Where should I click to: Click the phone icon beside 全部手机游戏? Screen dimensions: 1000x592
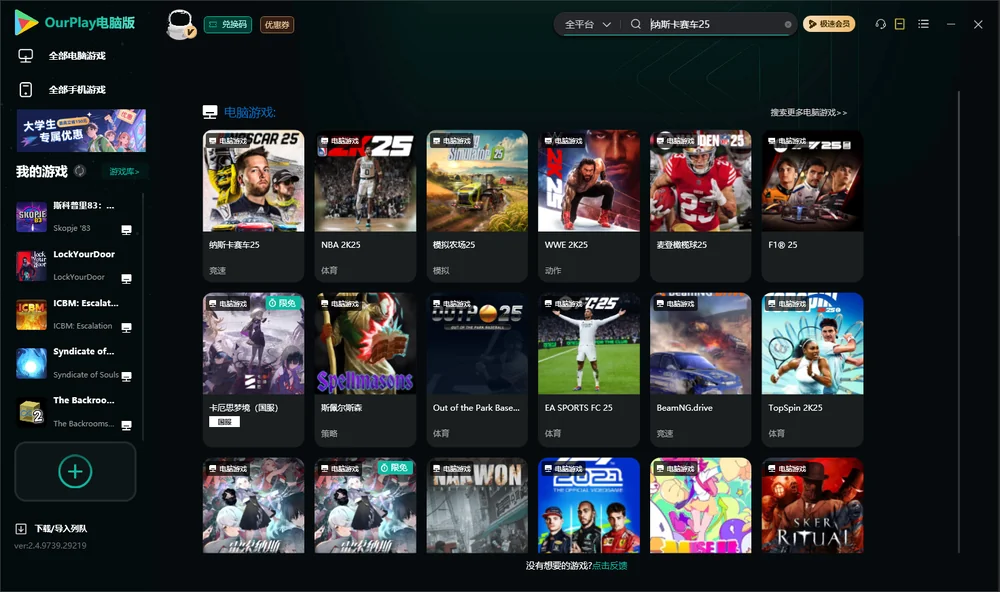pyautogui.click(x=26, y=90)
